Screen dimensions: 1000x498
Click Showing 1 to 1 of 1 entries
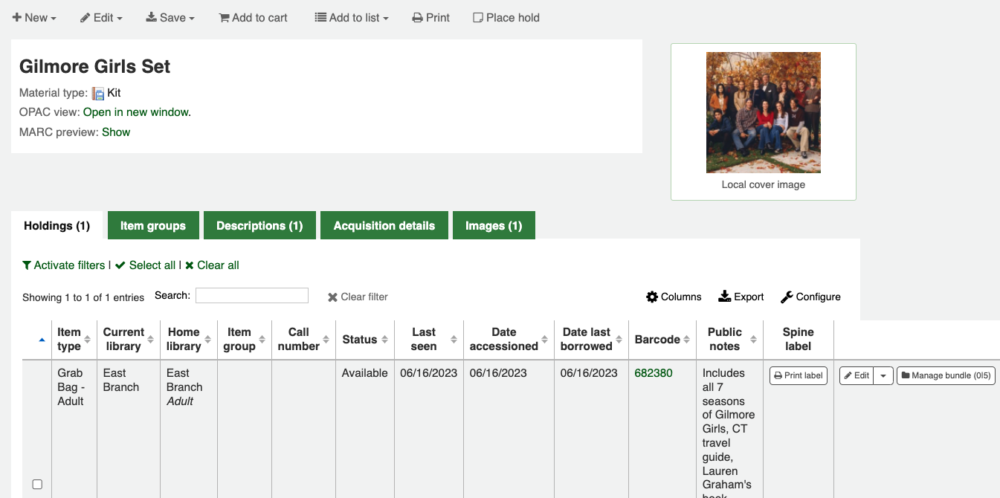click(83, 297)
